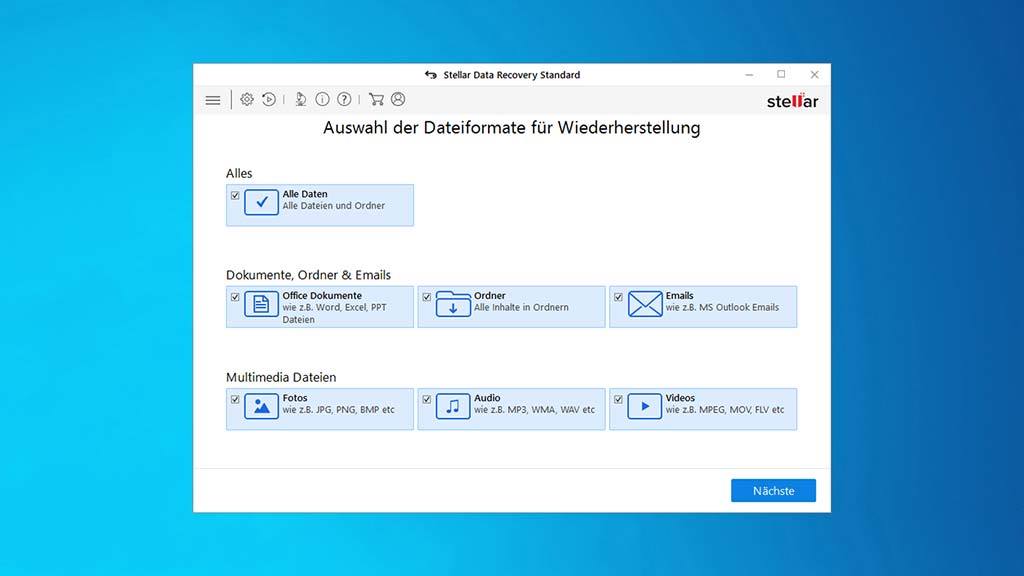1024x576 pixels.
Task: Toggle the Office Dokumente checkbox
Action: point(235,297)
